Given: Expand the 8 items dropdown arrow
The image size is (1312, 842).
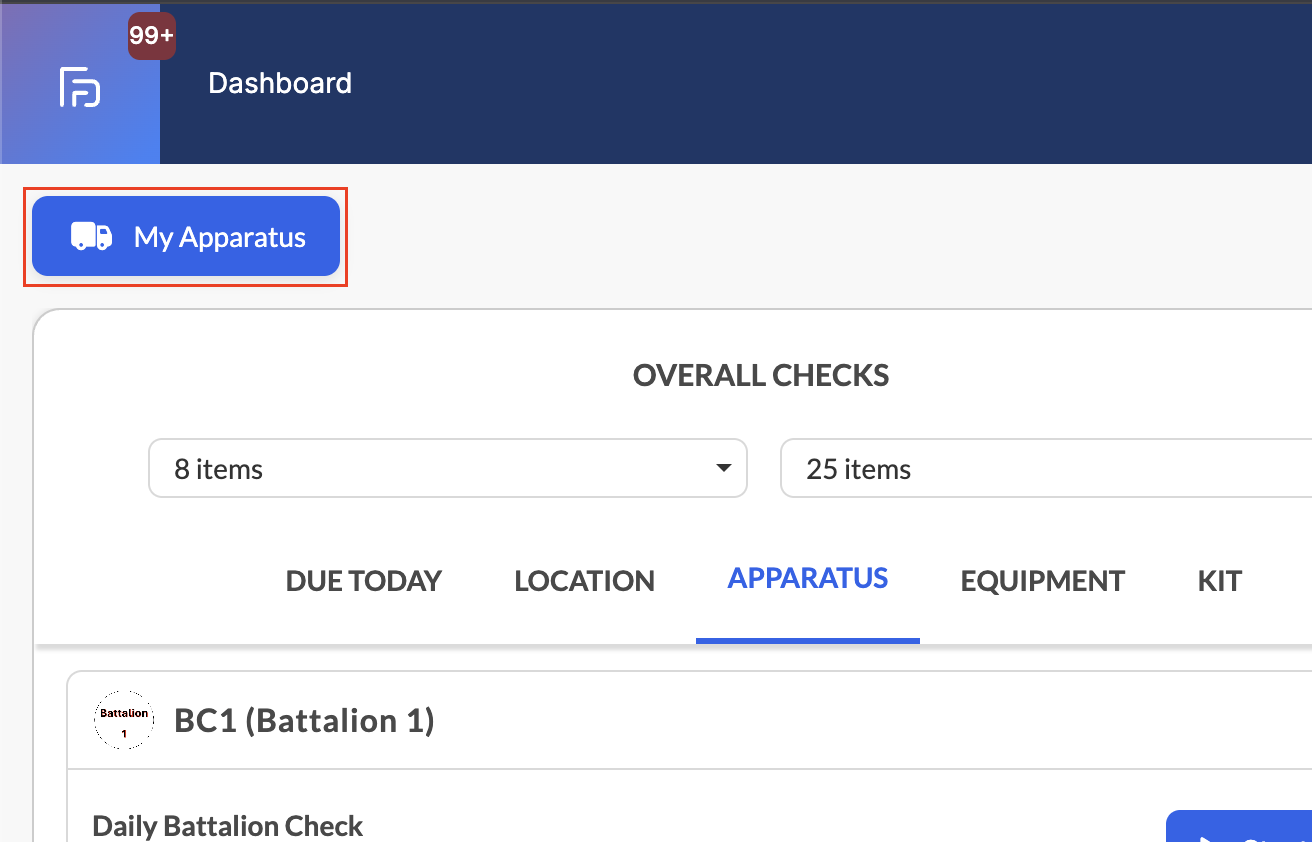Looking at the screenshot, I should coord(724,468).
